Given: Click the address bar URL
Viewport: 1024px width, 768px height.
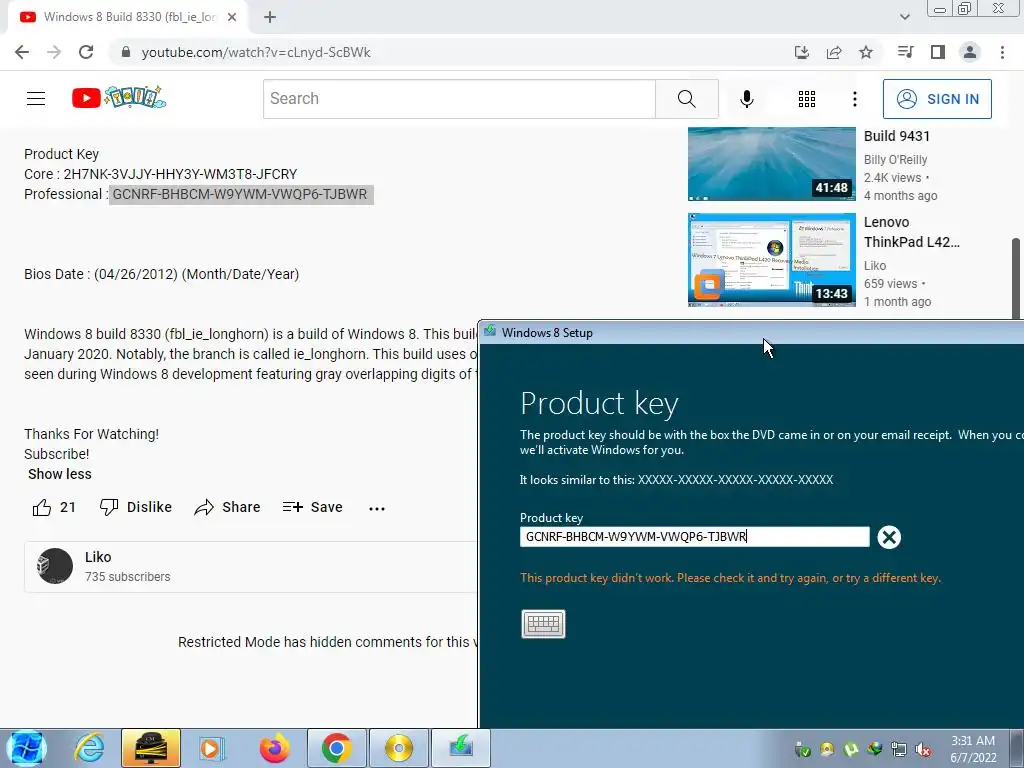Looking at the screenshot, I should (256, 52).
